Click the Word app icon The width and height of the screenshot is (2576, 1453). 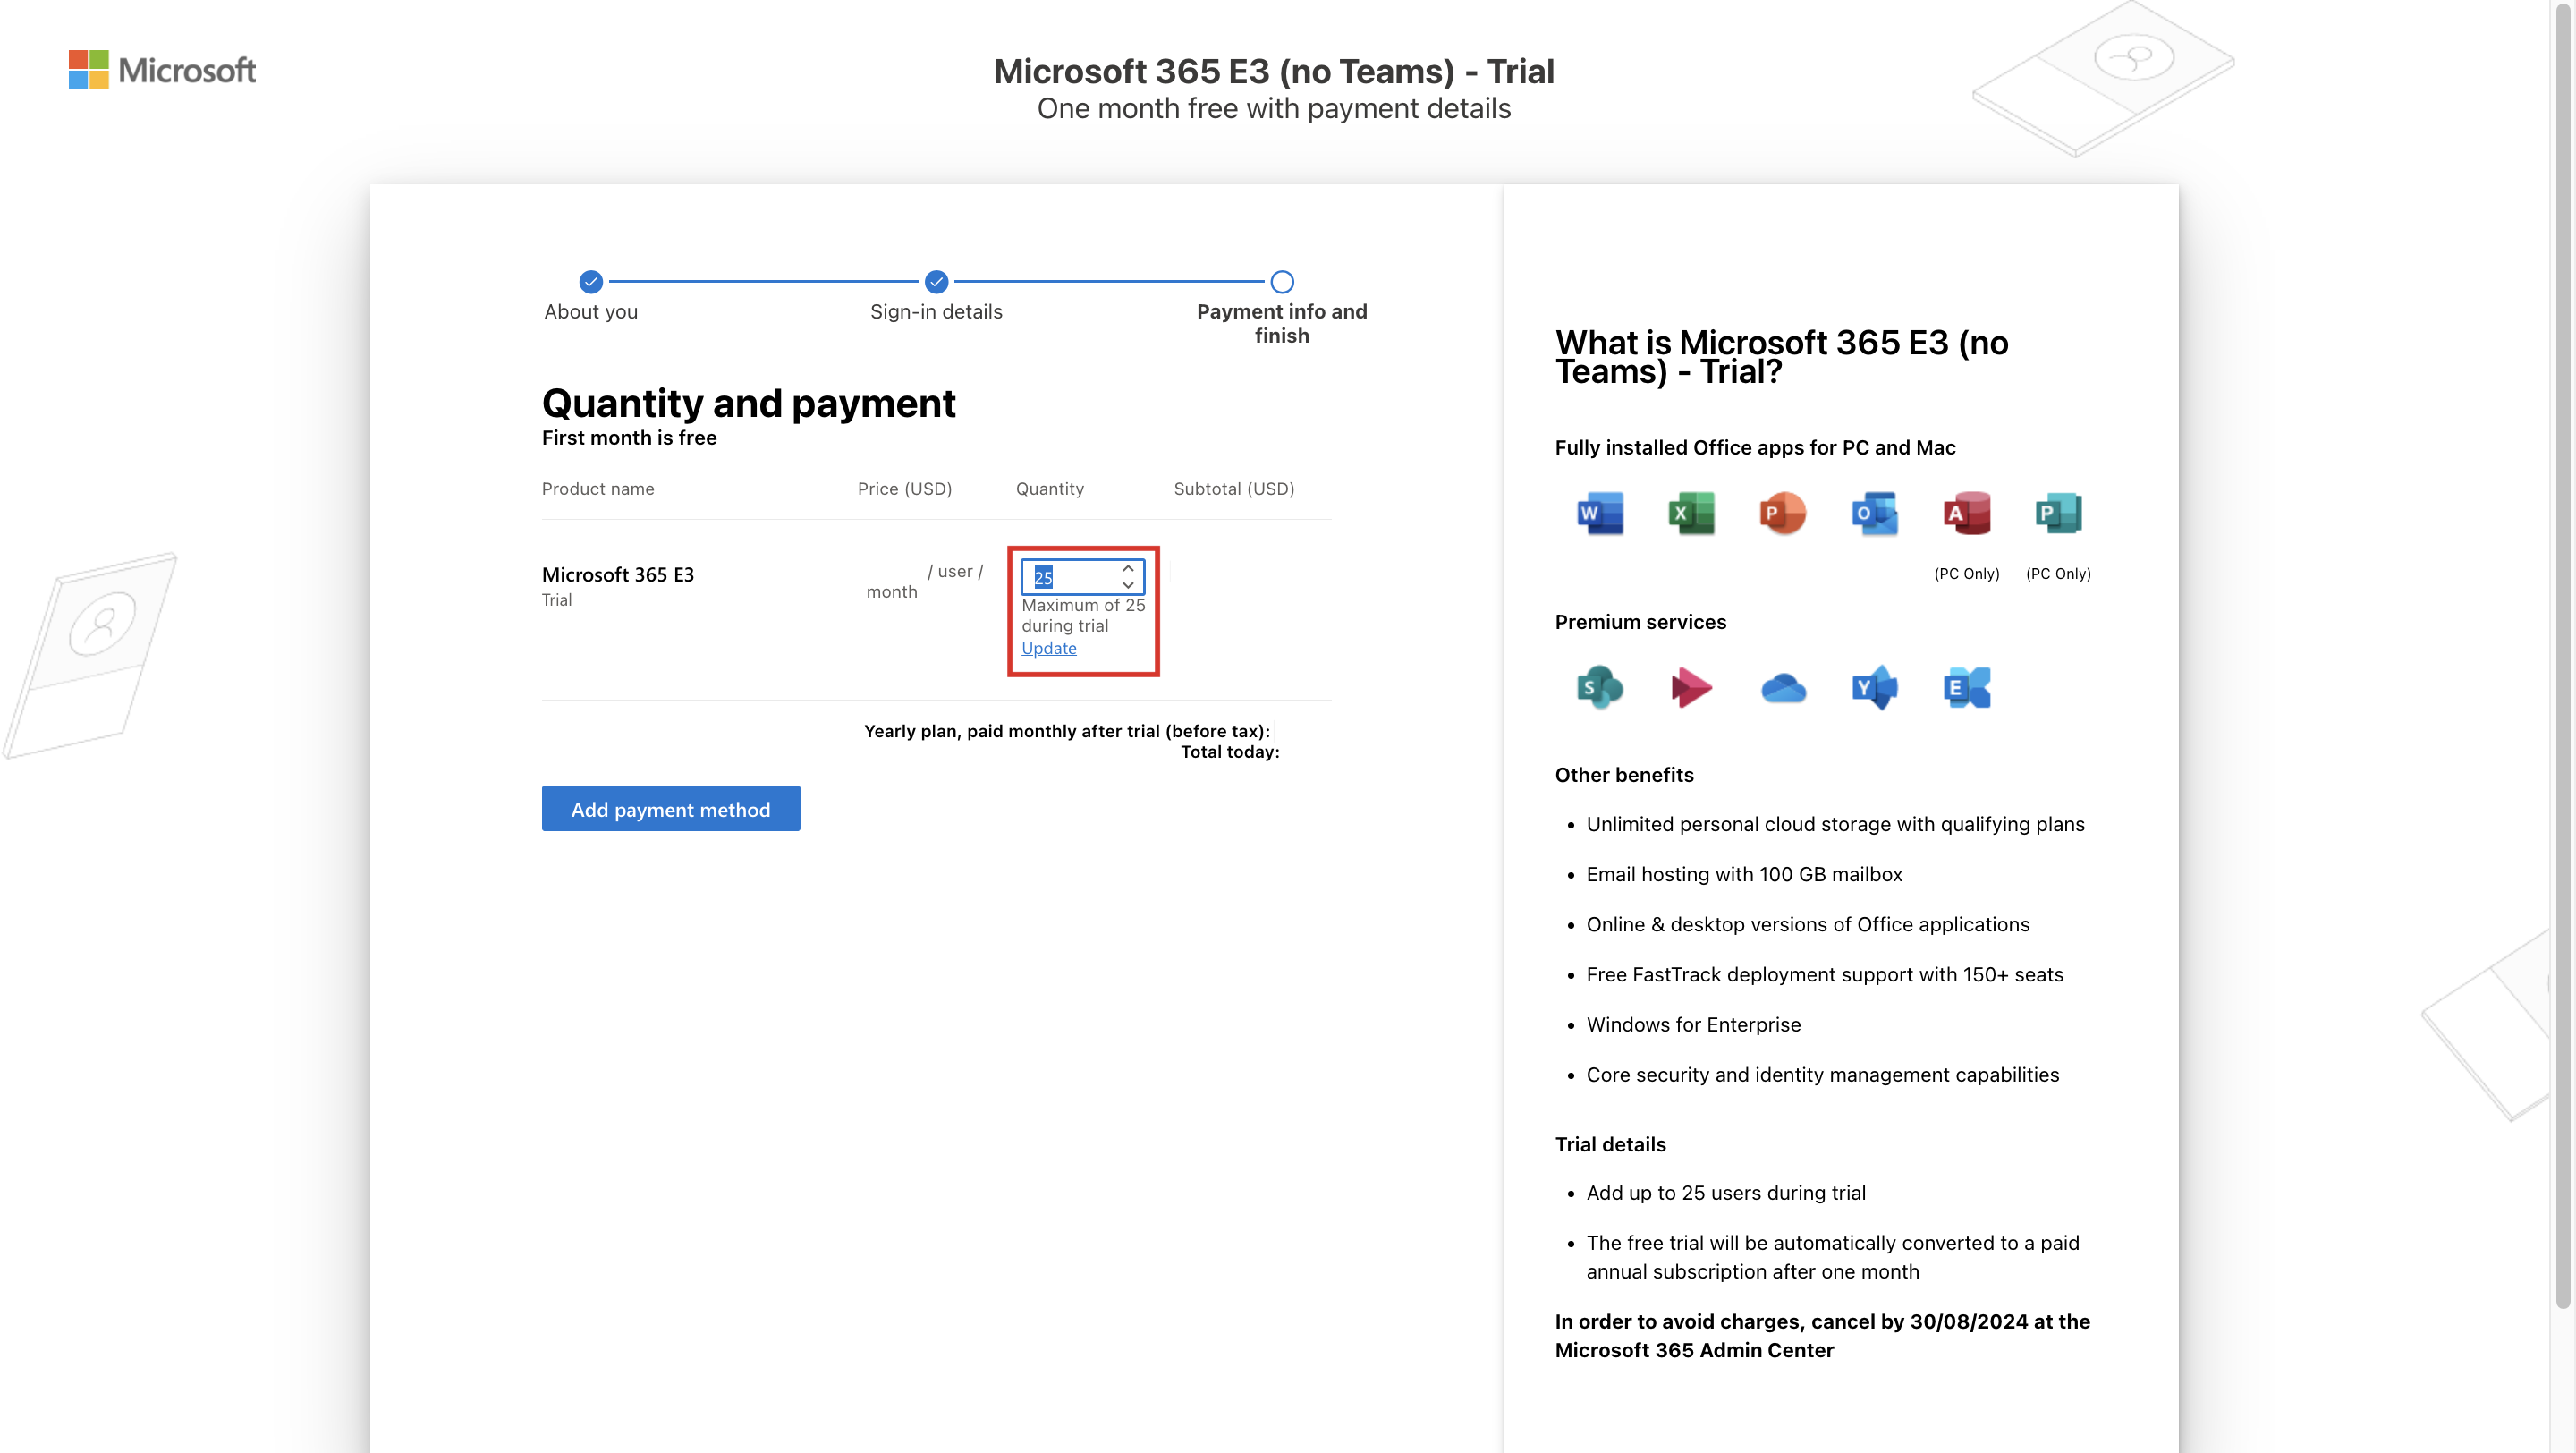1600,513
